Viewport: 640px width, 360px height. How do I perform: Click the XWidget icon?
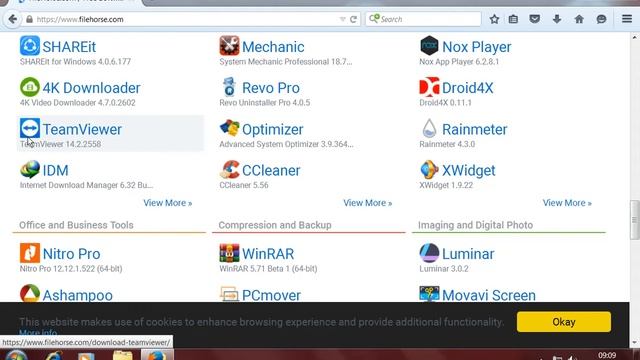click(429, 169)
